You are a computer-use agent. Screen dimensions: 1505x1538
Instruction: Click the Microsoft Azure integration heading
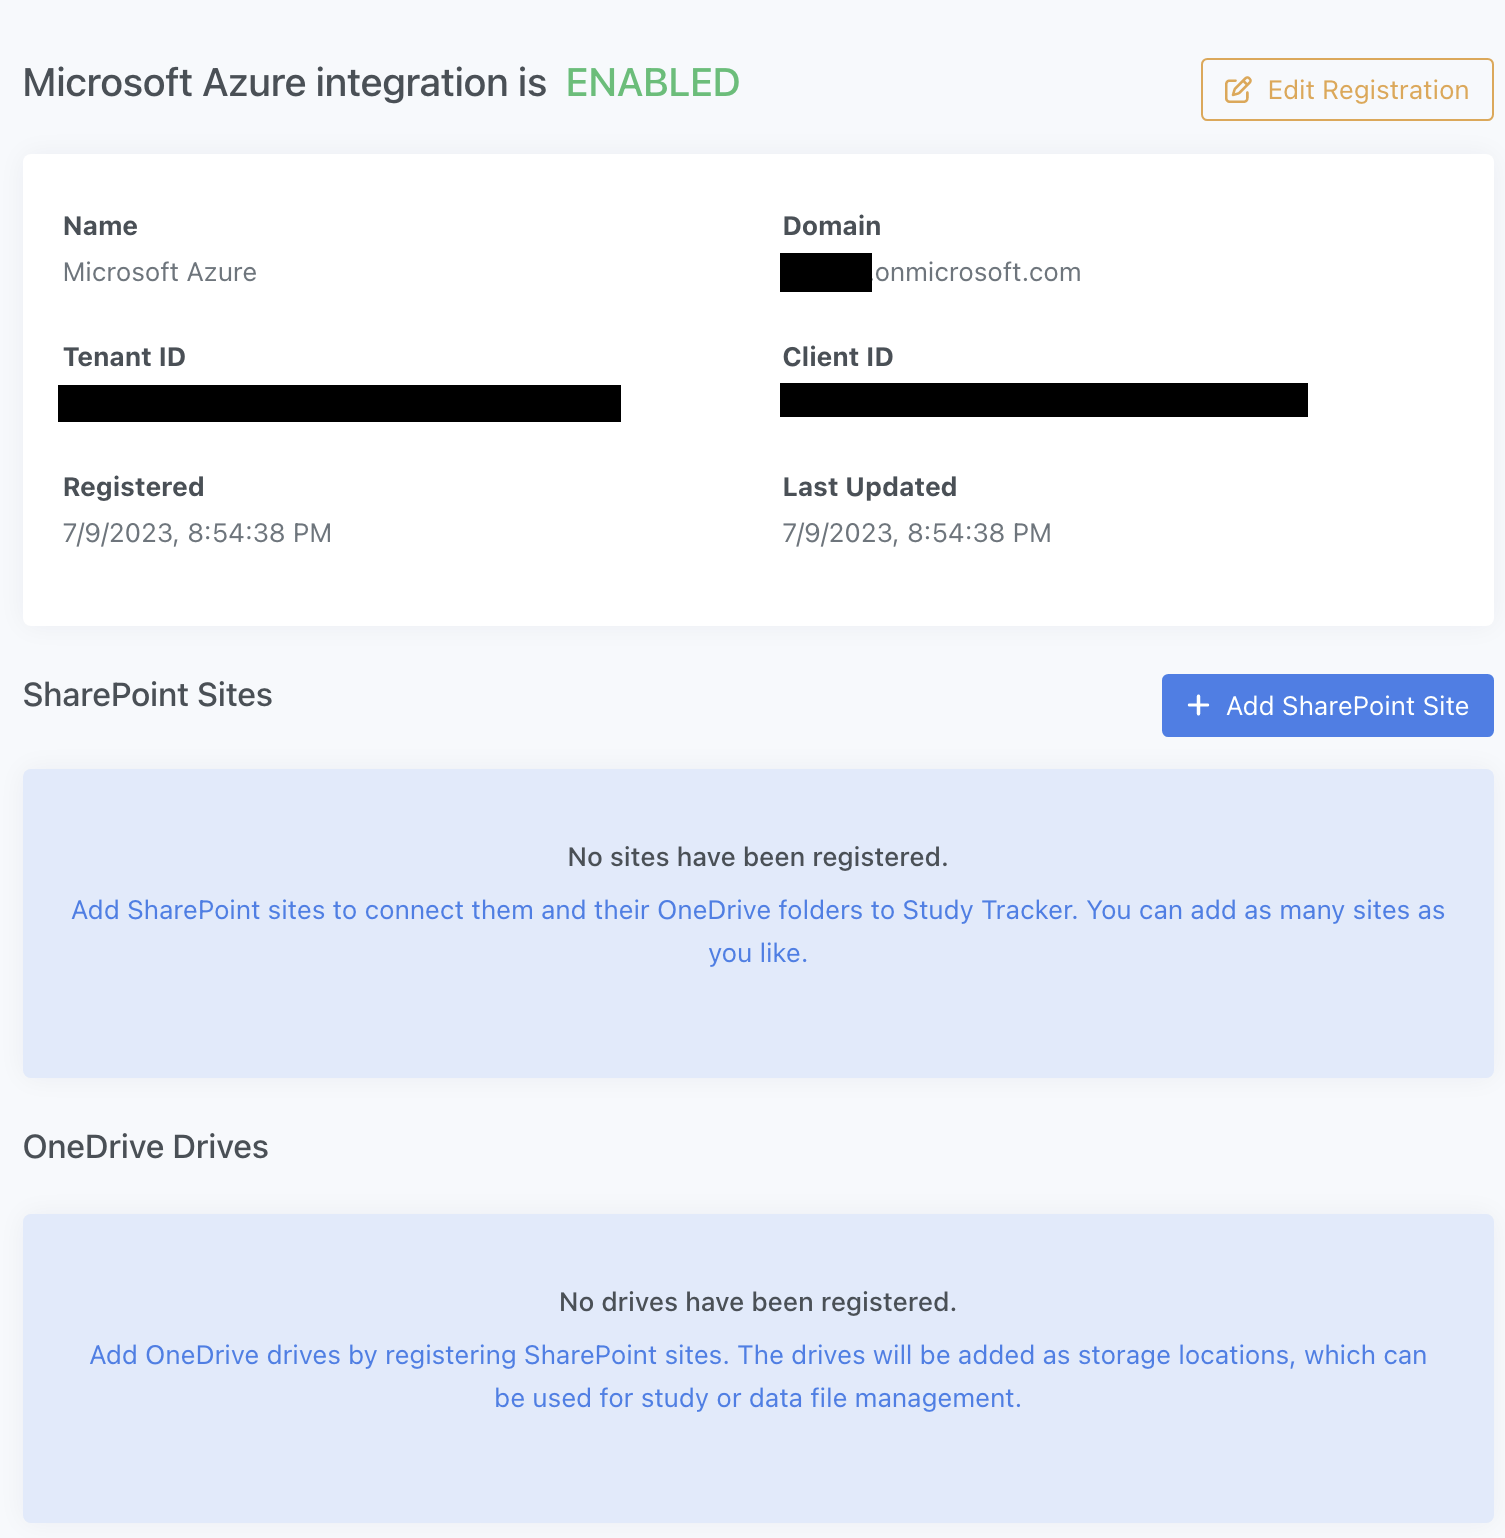pos(285,83)
